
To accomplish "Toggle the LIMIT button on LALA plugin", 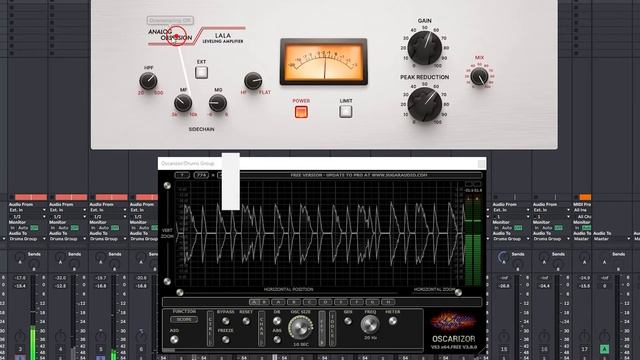I will click(346, 111).
